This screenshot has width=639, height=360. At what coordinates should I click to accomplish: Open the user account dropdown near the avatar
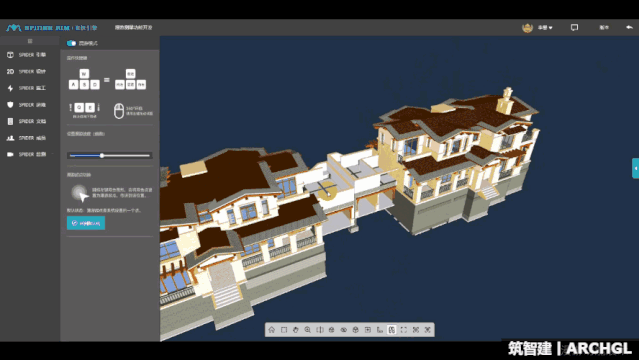tap(545, 28)
